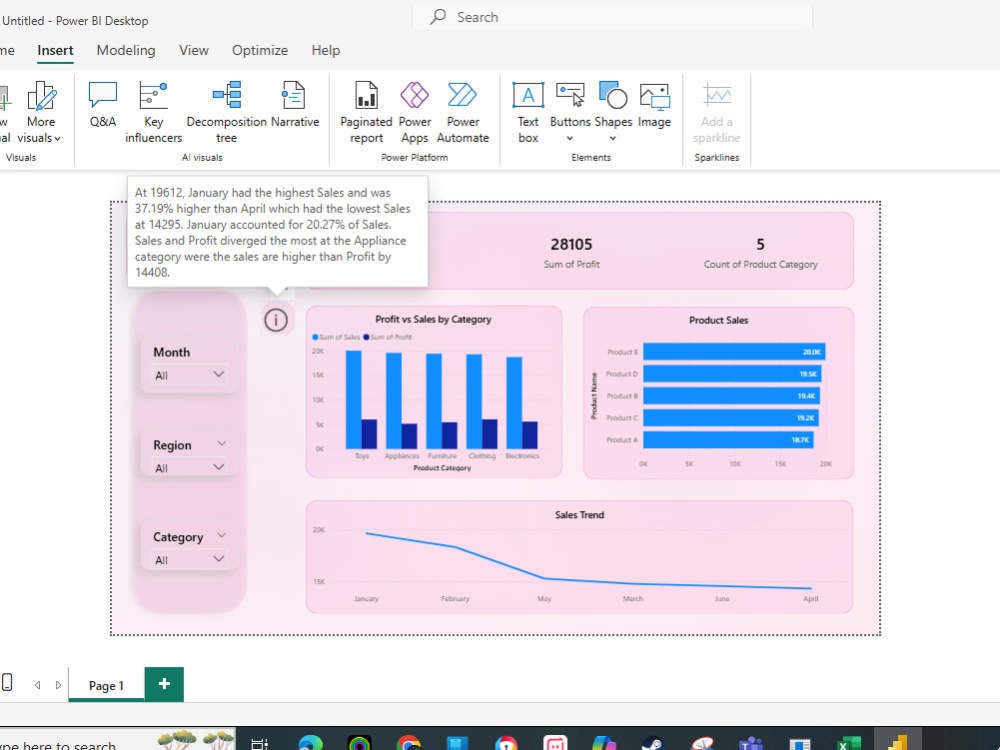Click Sum of Profit legend item
The width and height of the screenshot is (1000, 750).
388,337
